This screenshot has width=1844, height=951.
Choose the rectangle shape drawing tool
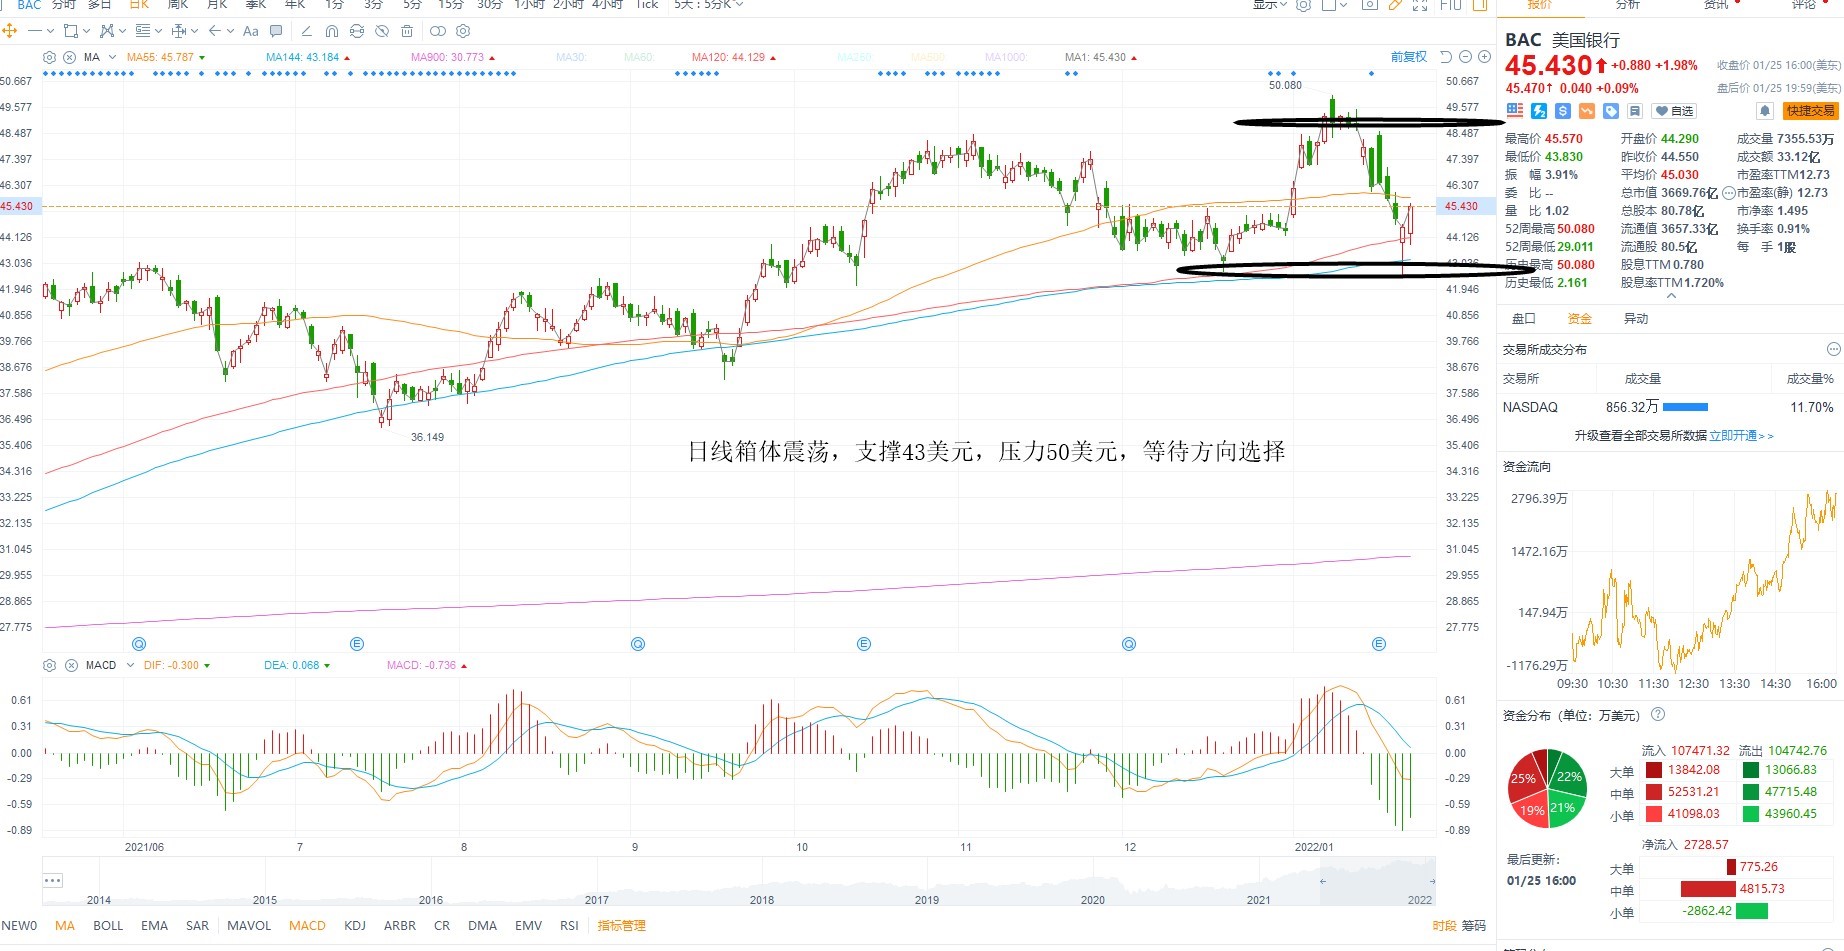point(71,31)
